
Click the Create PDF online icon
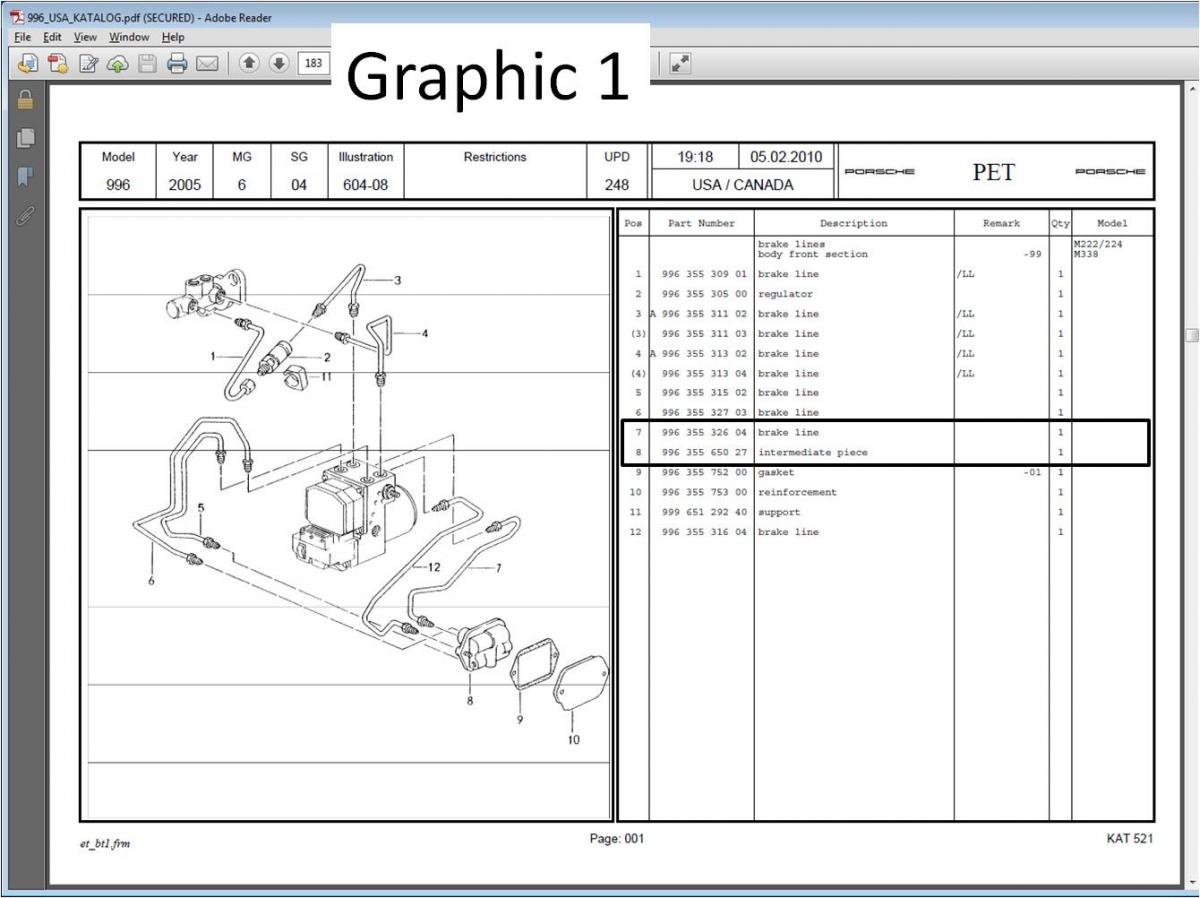58,64
